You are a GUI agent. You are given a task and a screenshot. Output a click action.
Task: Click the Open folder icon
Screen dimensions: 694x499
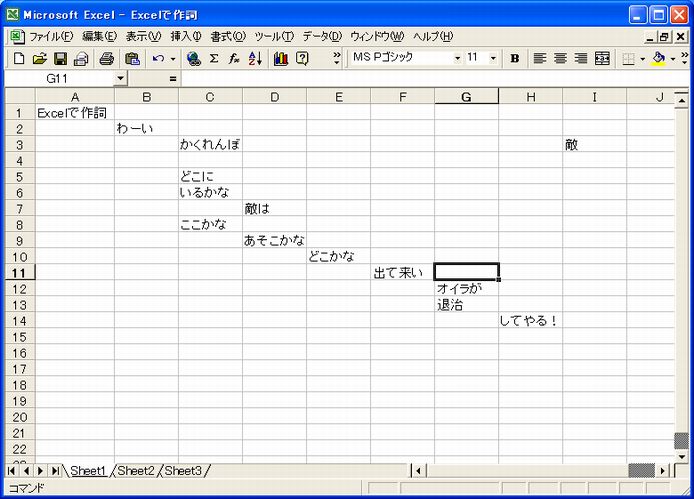click(x=39, y=58)
